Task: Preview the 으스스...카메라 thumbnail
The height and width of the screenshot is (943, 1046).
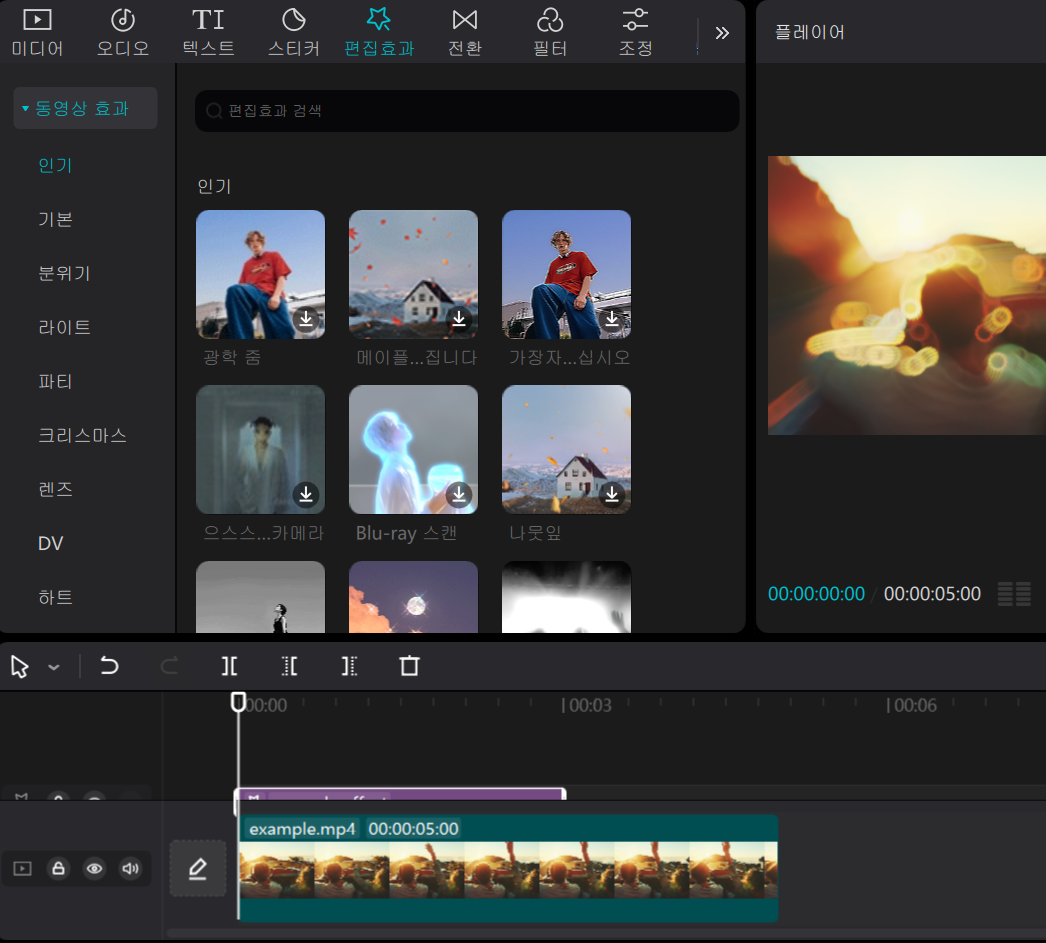Action: (260, 449)
